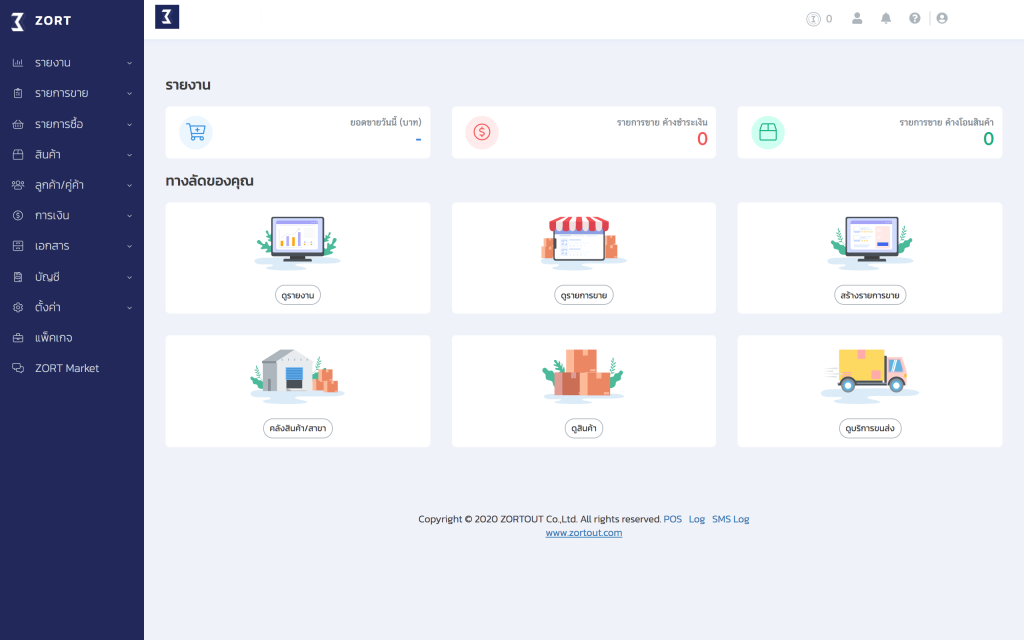Click the red pending payment dollar icon
The height and width of the screenshot is (640, 1024).
tap(482, 132)
